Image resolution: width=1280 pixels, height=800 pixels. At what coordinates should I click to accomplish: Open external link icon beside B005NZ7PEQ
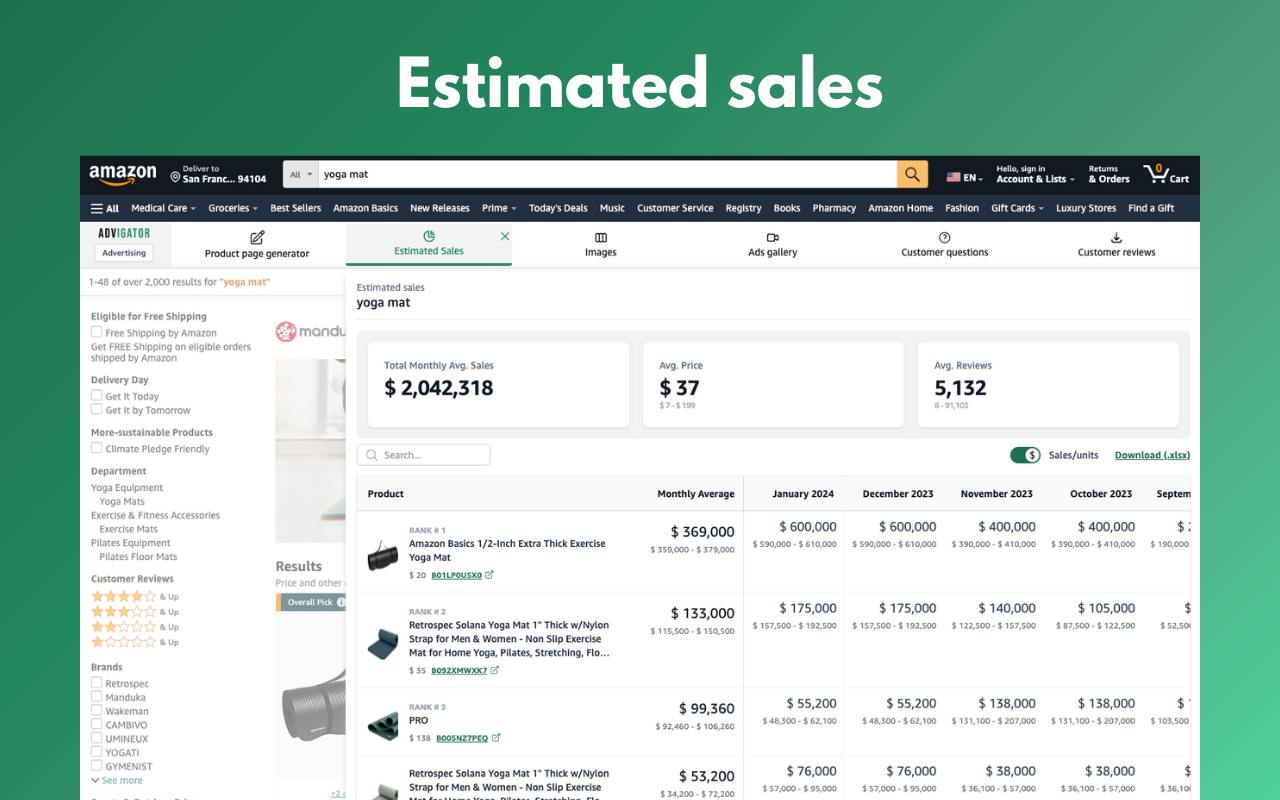pos(496,738)
